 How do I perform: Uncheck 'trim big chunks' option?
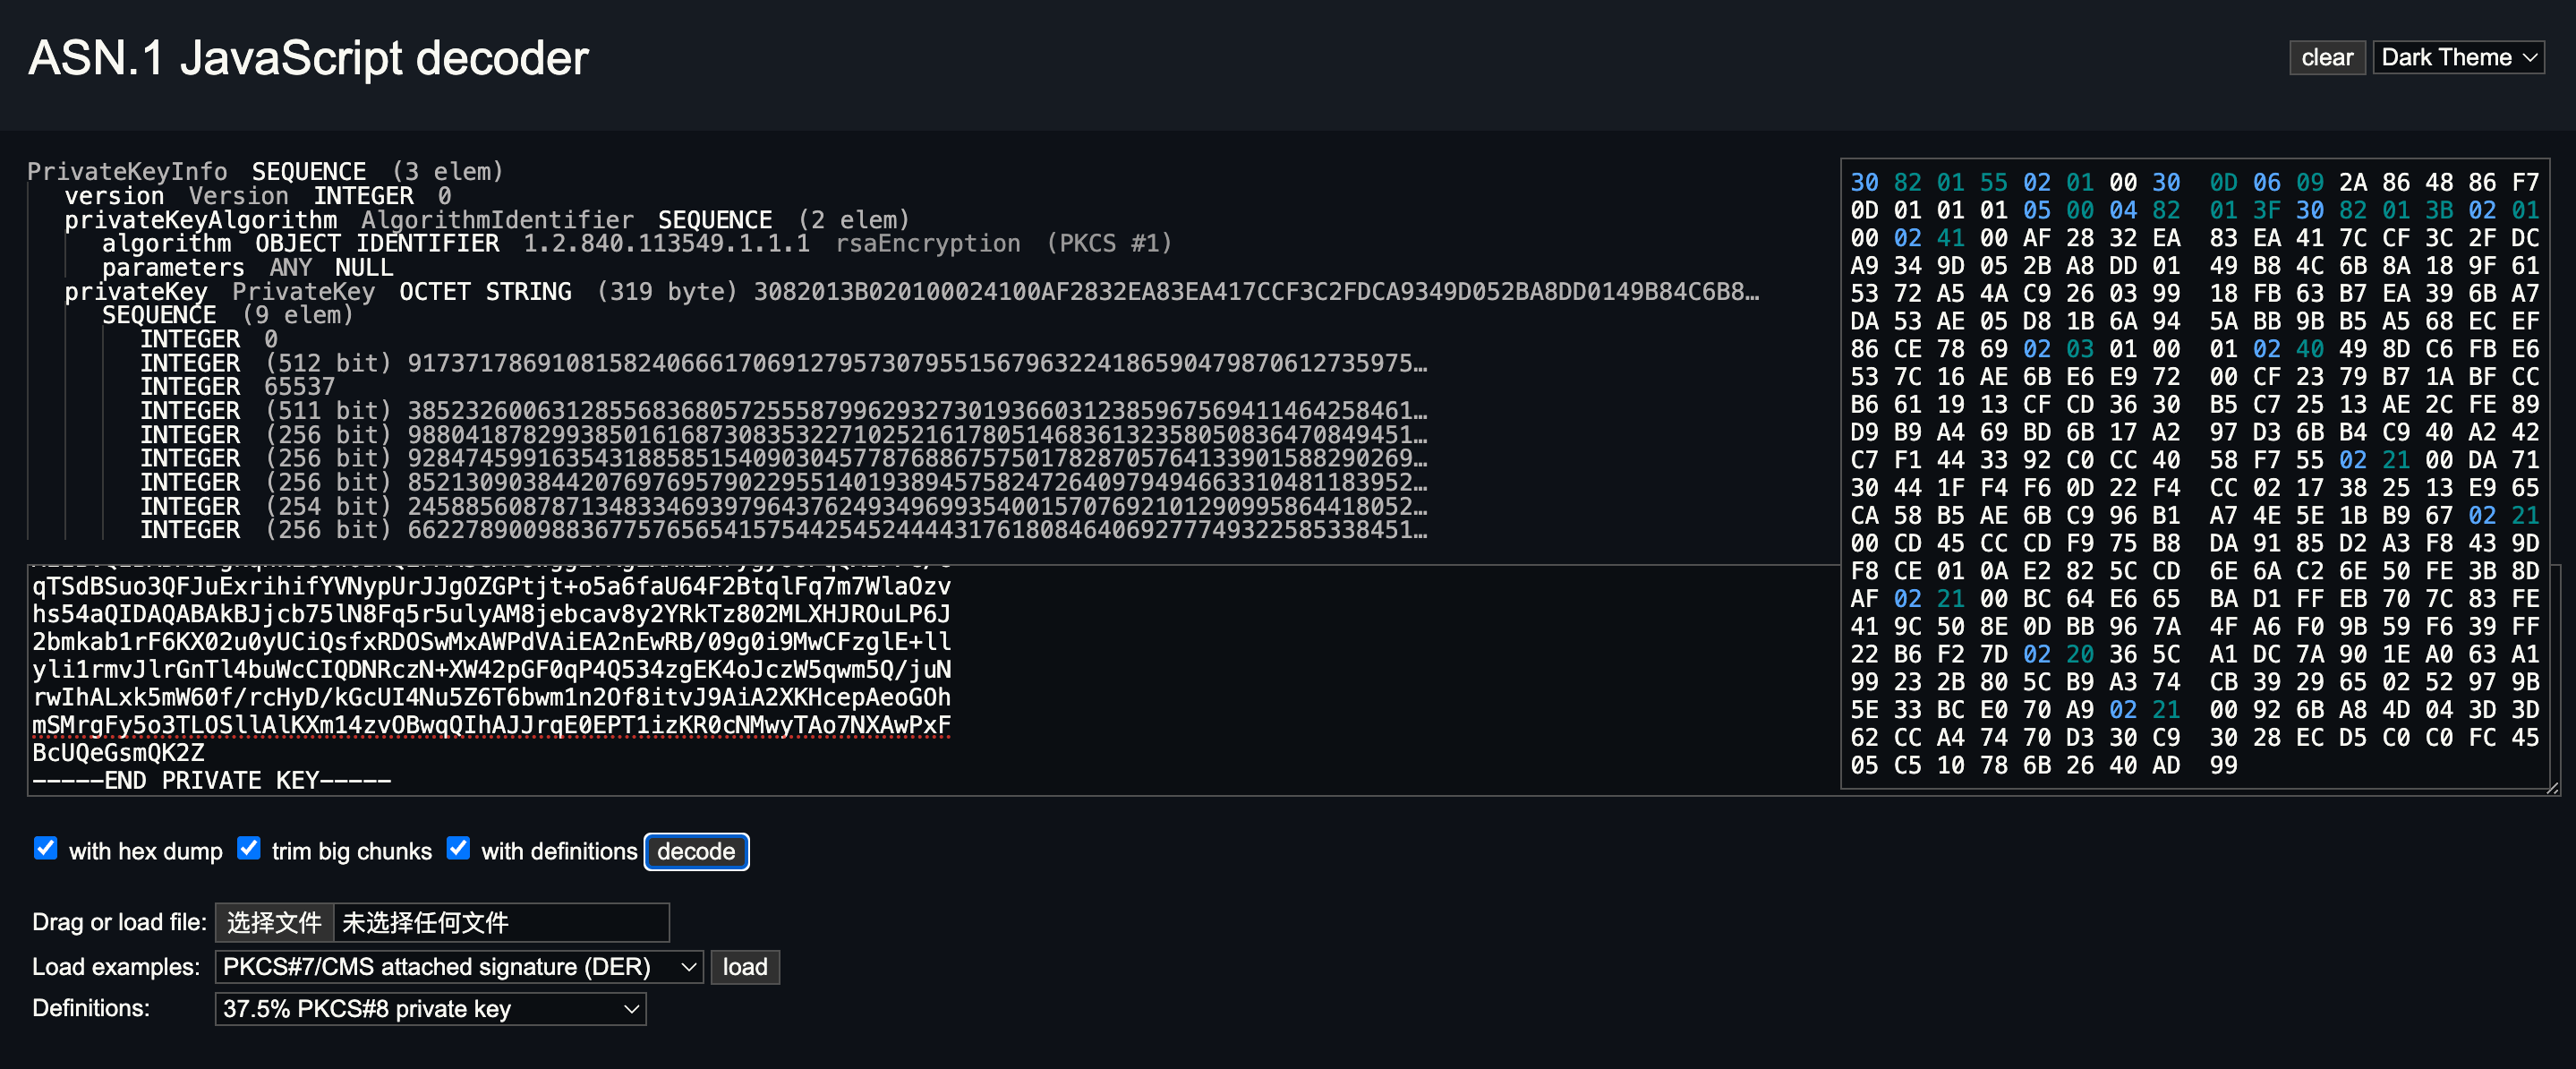[x=249, y=848]
